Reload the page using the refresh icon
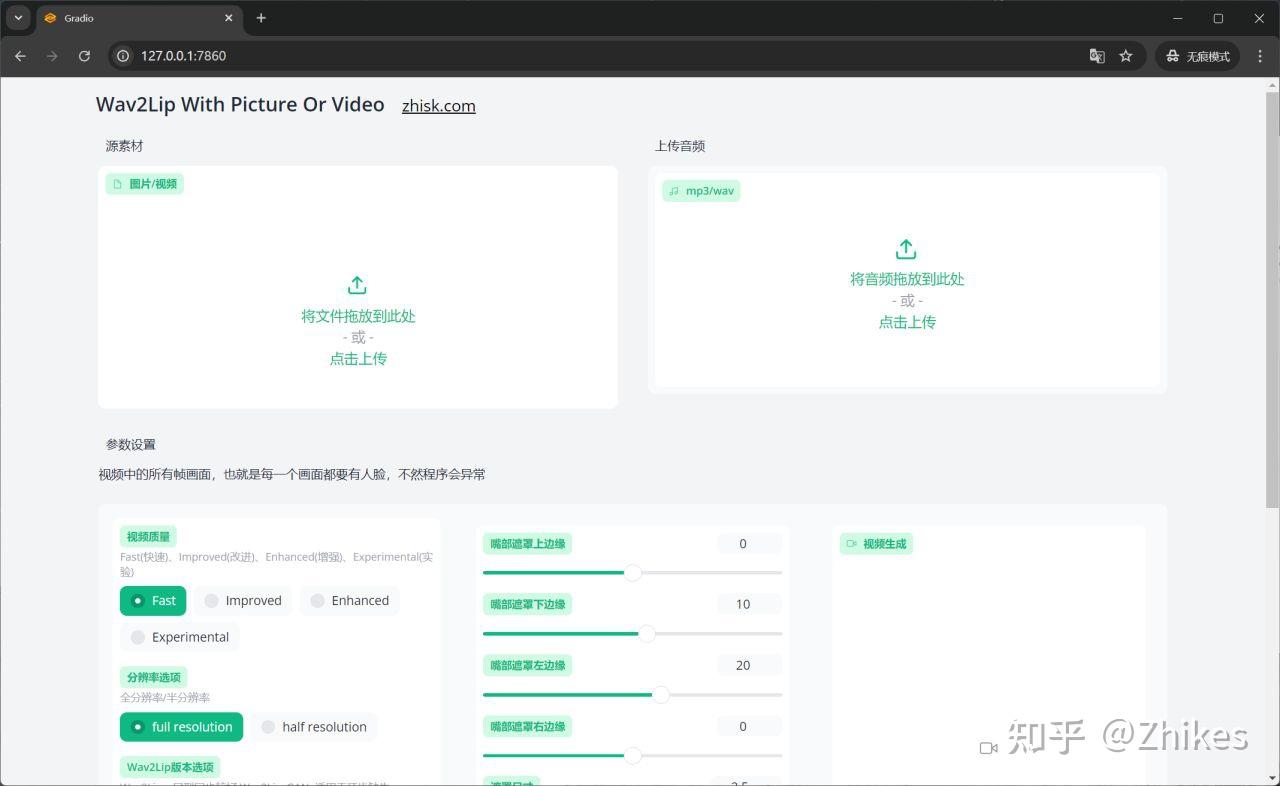 point(84,56)
